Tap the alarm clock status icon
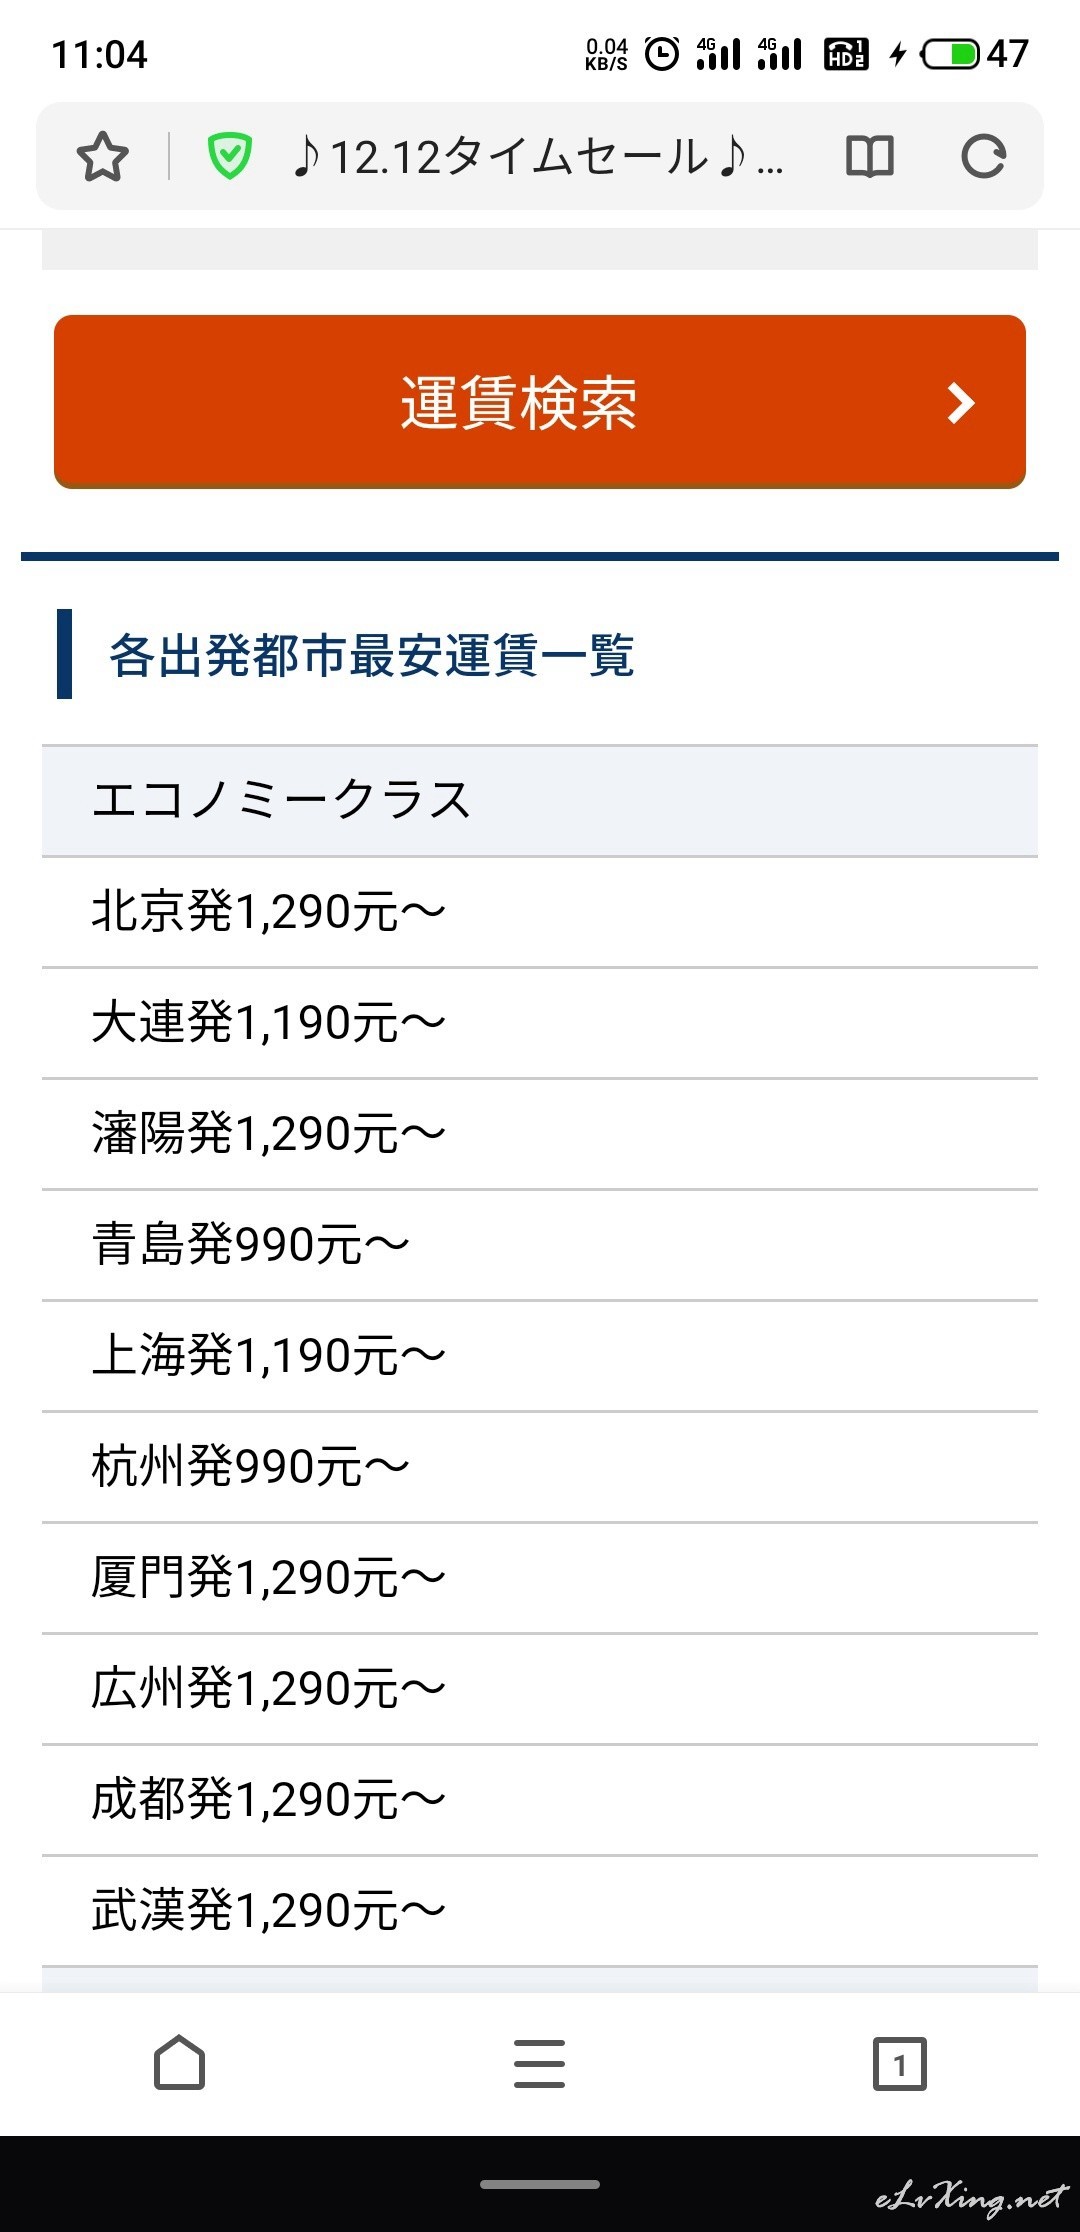1080x2232 pixels. [x=662, y=54]
